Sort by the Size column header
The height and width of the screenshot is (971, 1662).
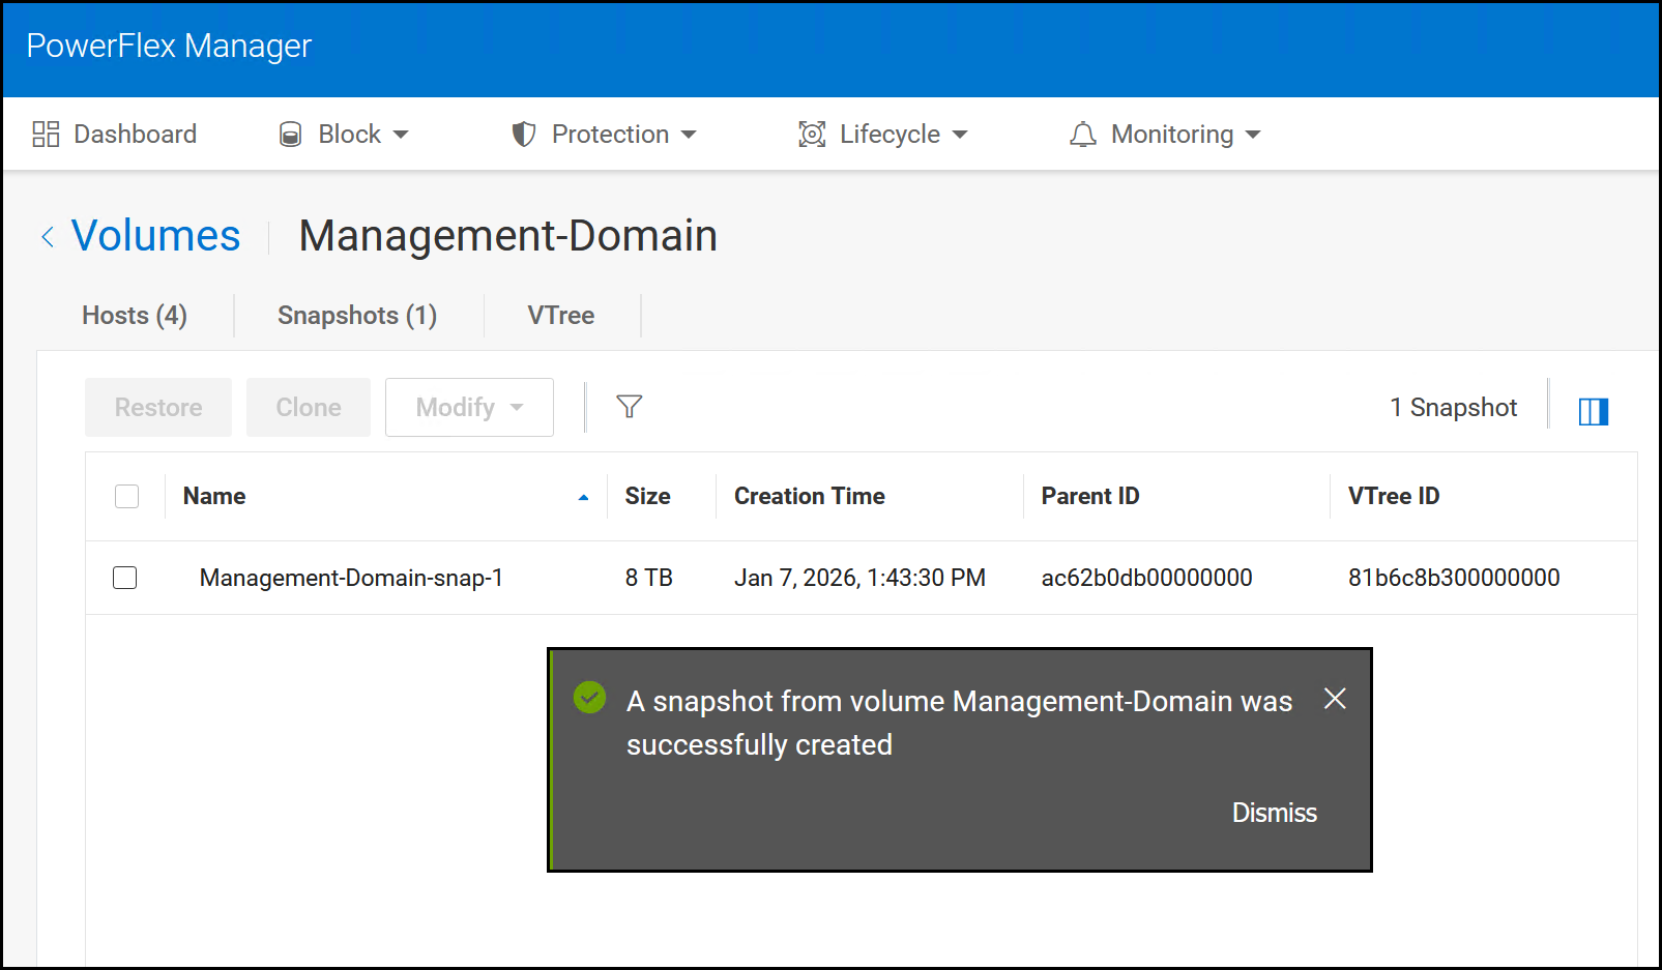(x=648, y=496)
